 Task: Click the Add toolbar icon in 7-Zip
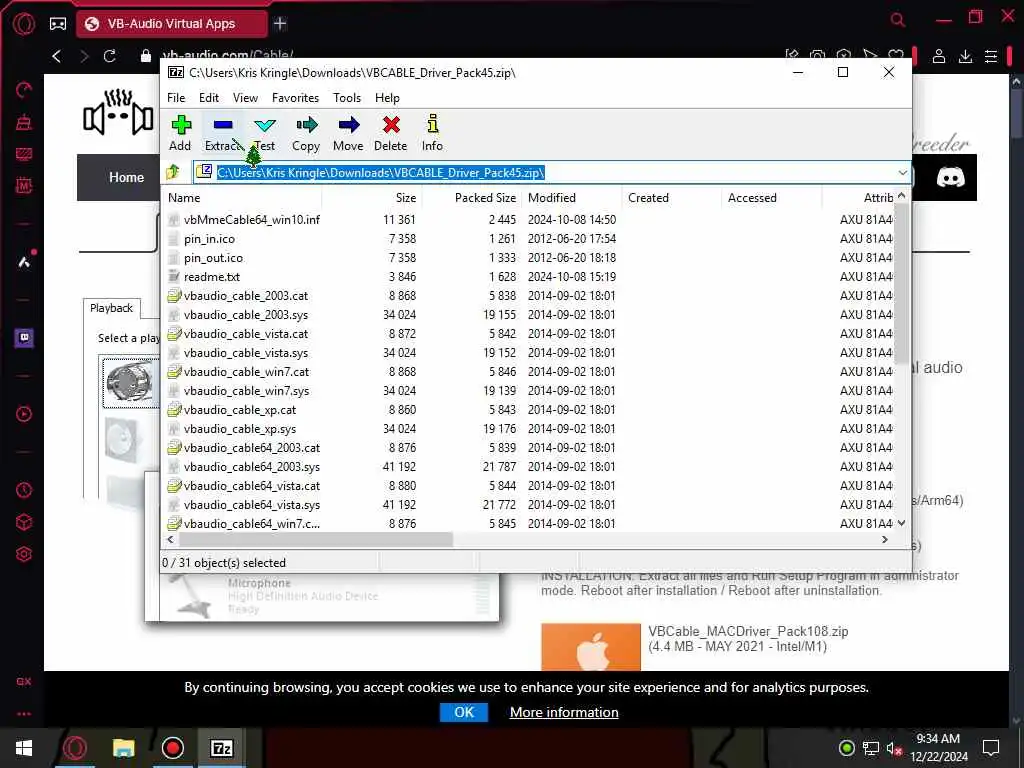[x=180, y=133]
